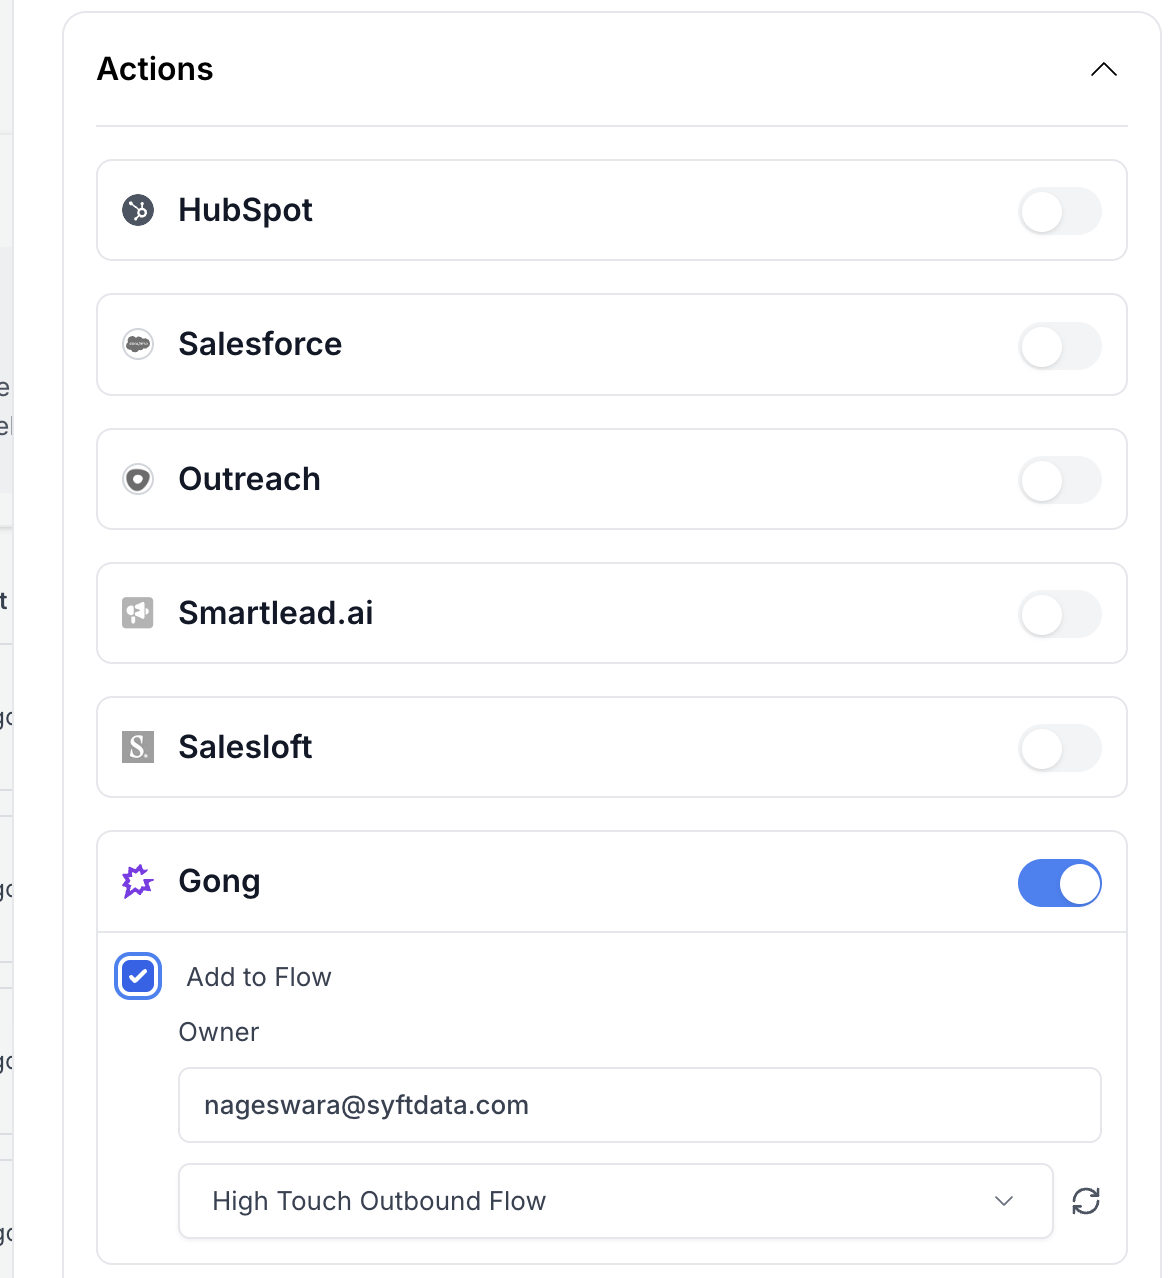Uncheck the Add to Flow checkbox
The height and width of the screenshot is (1278, 1174).
(138, 977)
